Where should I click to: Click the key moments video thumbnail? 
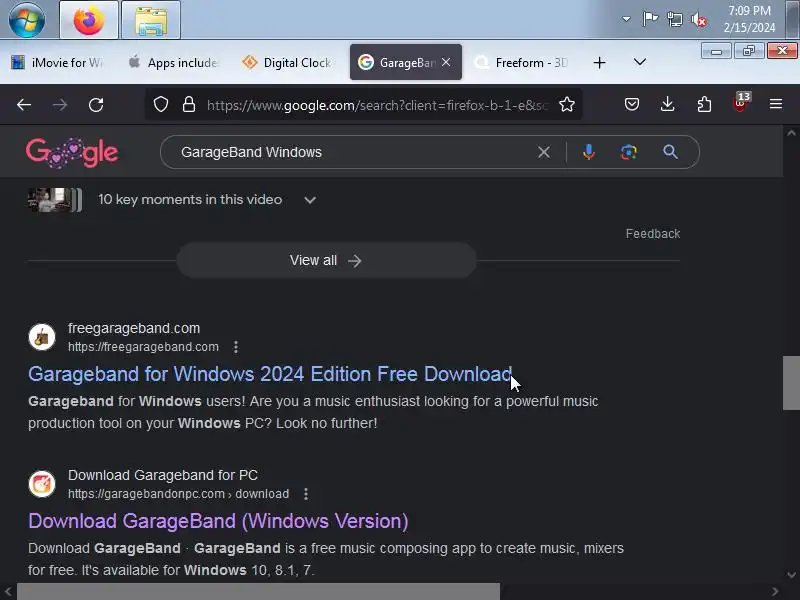[55, 199]
